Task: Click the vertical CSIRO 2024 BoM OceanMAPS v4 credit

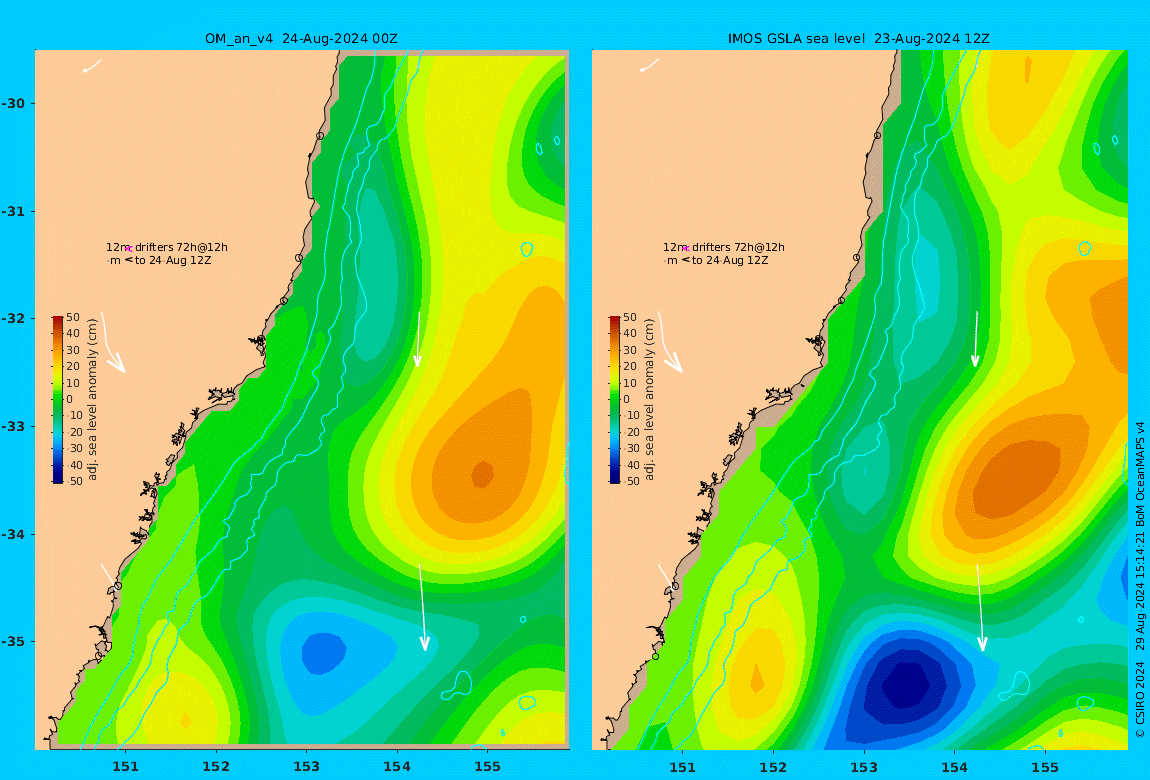Action: click(x=1140, y=579)
